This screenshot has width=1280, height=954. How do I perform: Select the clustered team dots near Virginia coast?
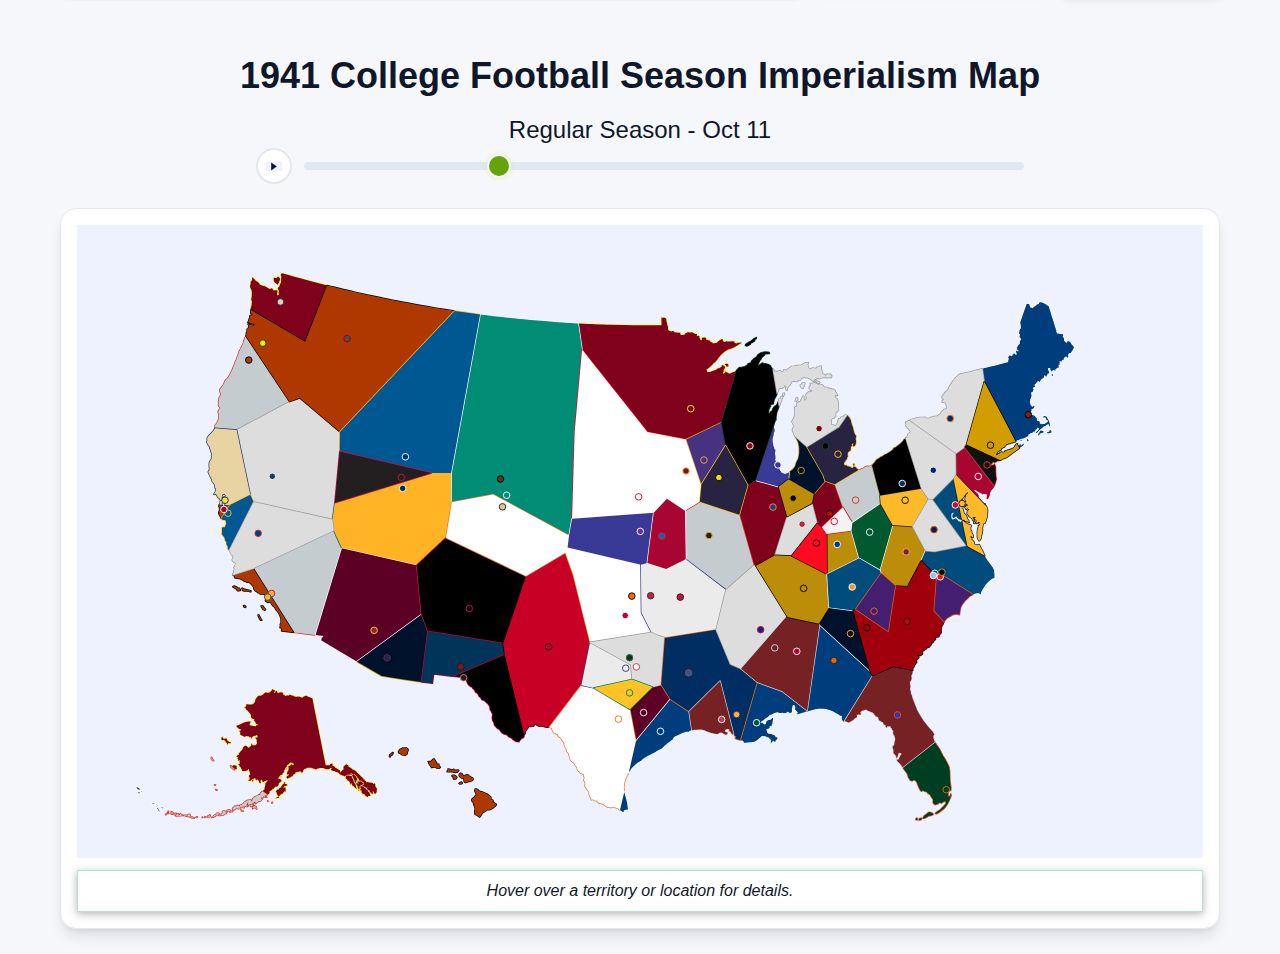point(936,575)
